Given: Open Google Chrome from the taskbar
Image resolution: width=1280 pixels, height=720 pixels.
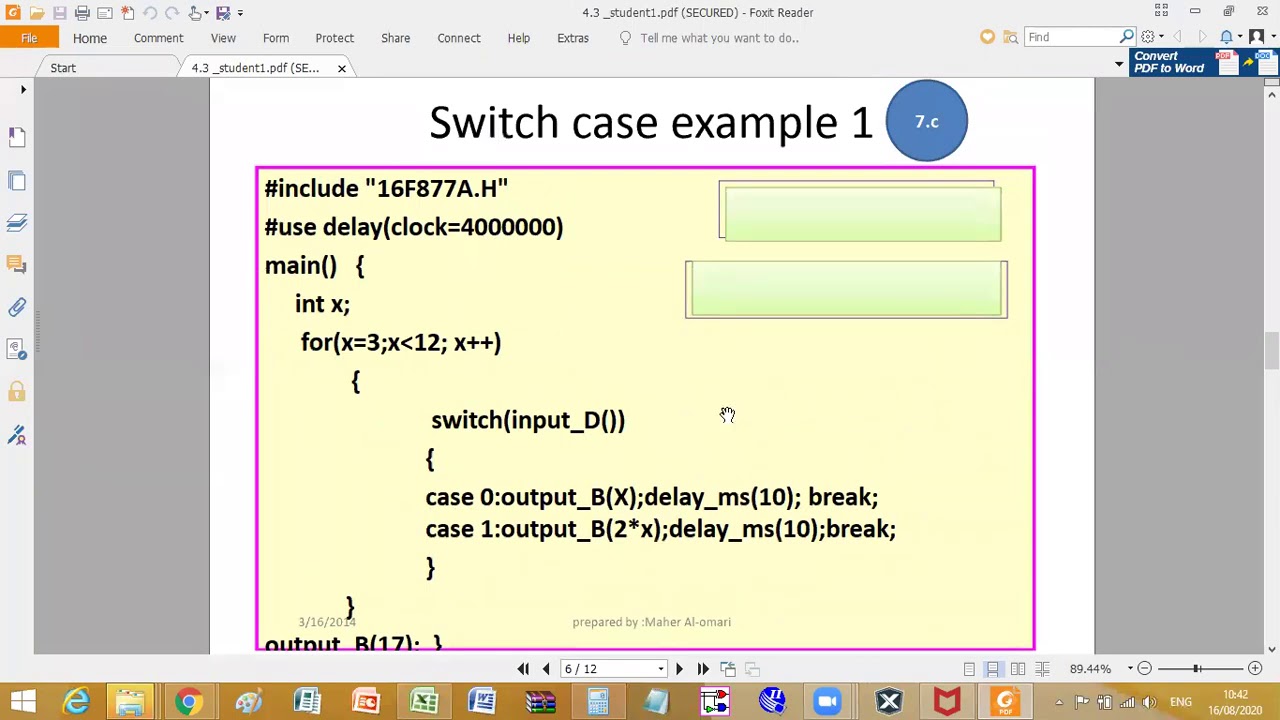Looking at the screenshot, I should 188,701.
